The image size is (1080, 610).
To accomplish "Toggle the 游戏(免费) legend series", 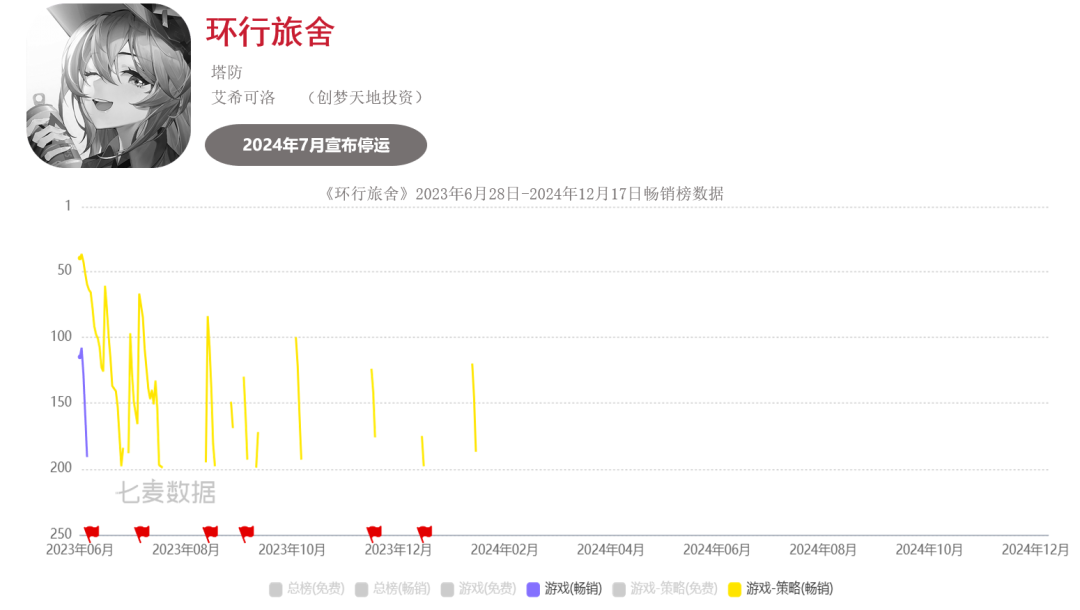I will tap(479, 589).
